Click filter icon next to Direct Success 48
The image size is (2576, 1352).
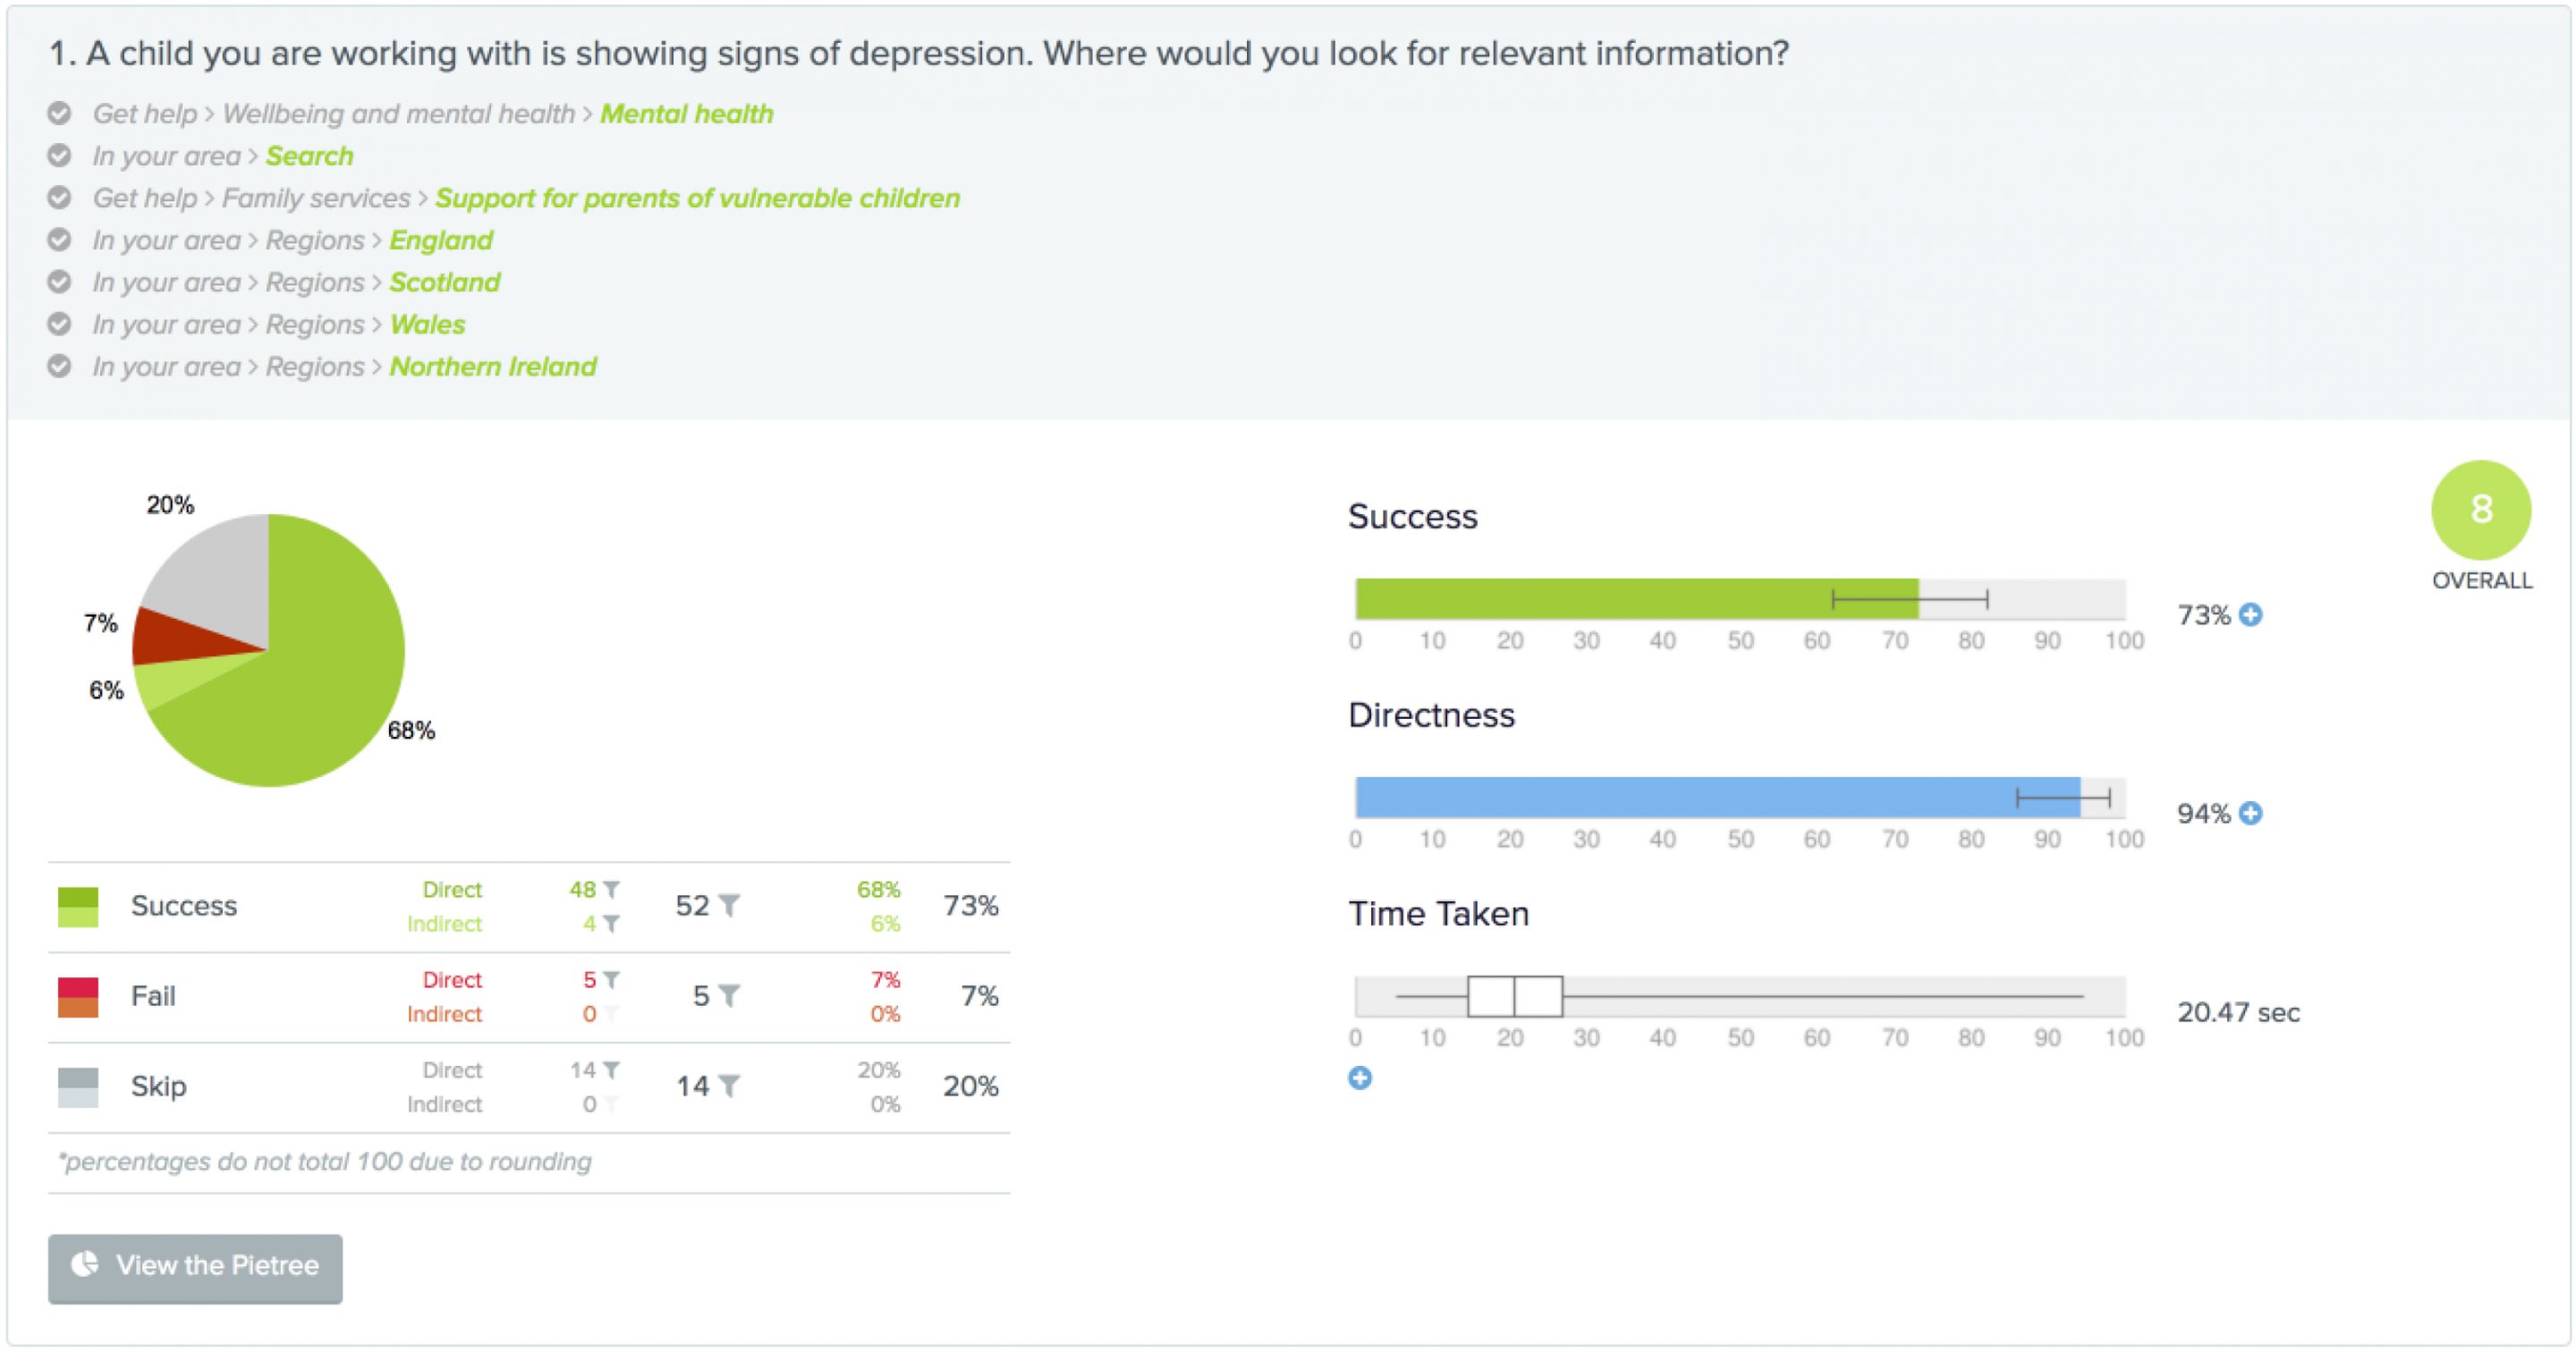point(612,889)
